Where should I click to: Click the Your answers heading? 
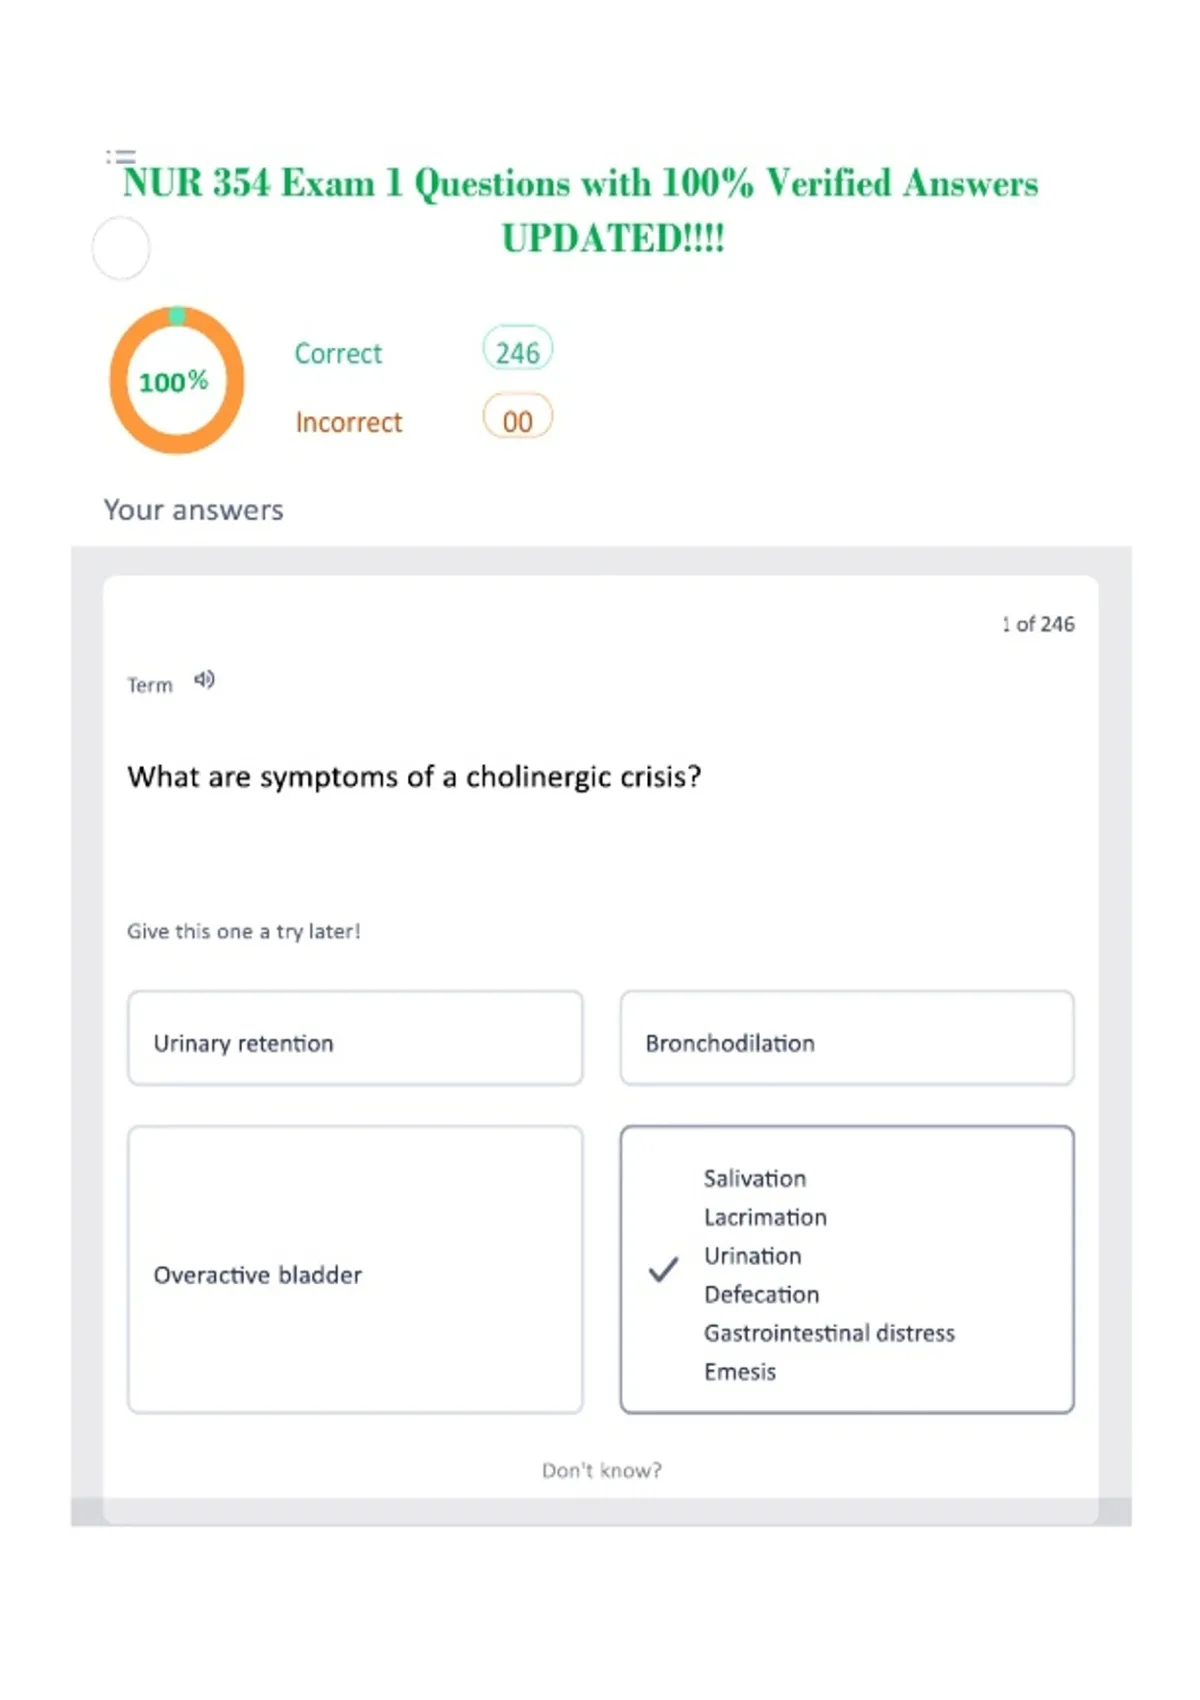(x=194, y=510)
